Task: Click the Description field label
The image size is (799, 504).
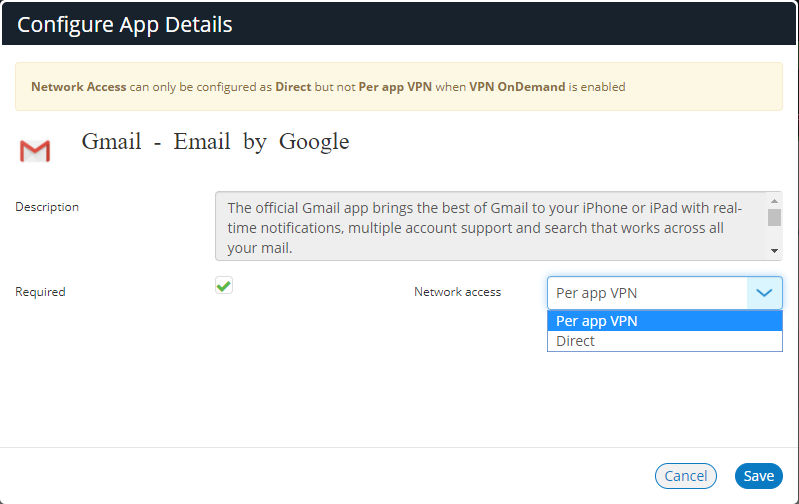Action: [x=47, y=207]
